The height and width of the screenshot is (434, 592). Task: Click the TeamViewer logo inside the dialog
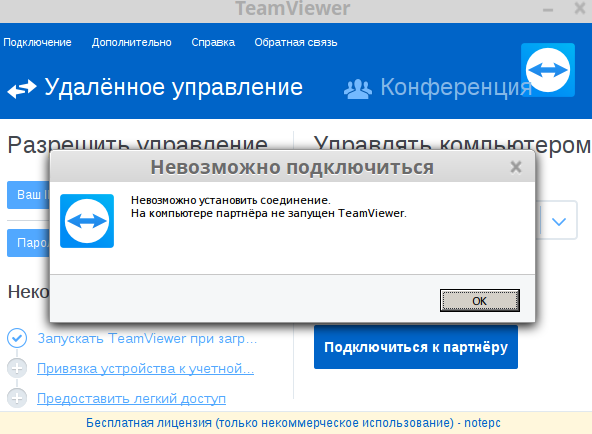pos(87,221)
